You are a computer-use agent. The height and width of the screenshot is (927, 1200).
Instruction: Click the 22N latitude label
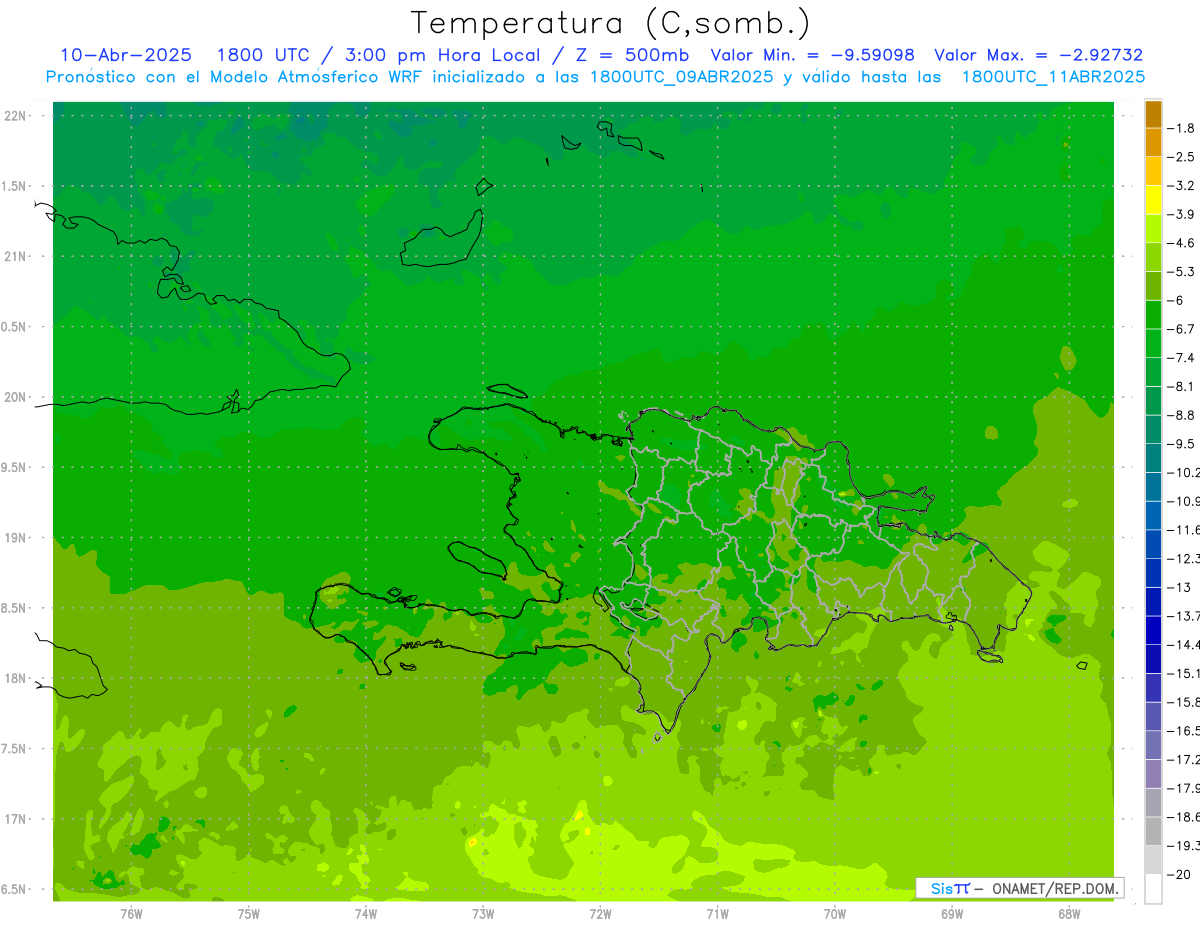click(16, 116)
